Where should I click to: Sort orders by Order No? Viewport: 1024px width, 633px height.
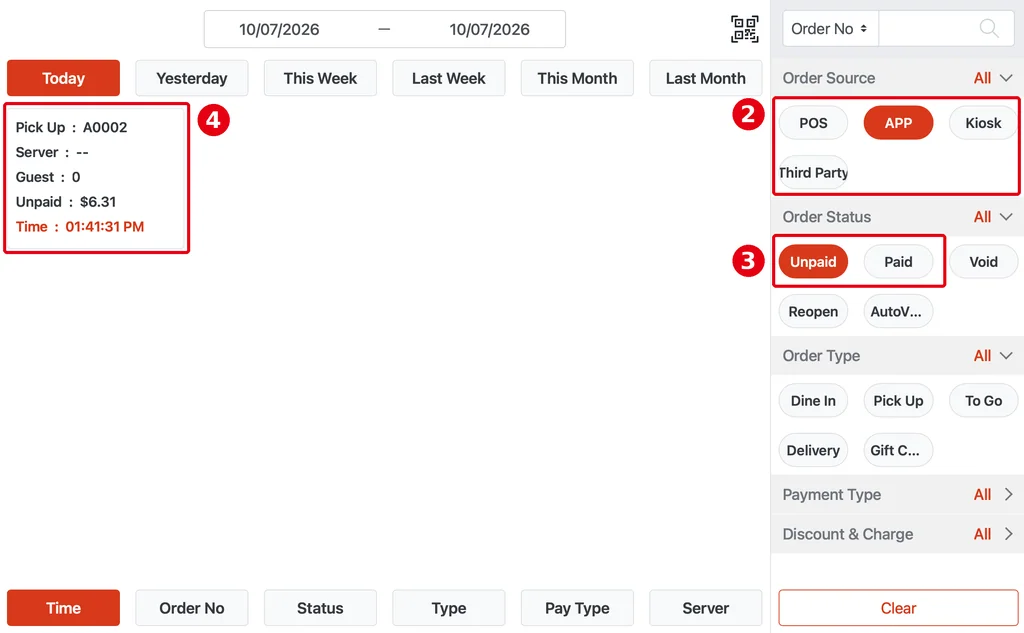pyautogui.click(x=191, y=608)
